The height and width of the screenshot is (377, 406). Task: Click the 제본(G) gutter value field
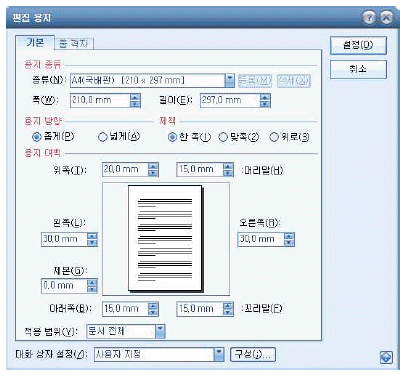[x=64, y=286]
